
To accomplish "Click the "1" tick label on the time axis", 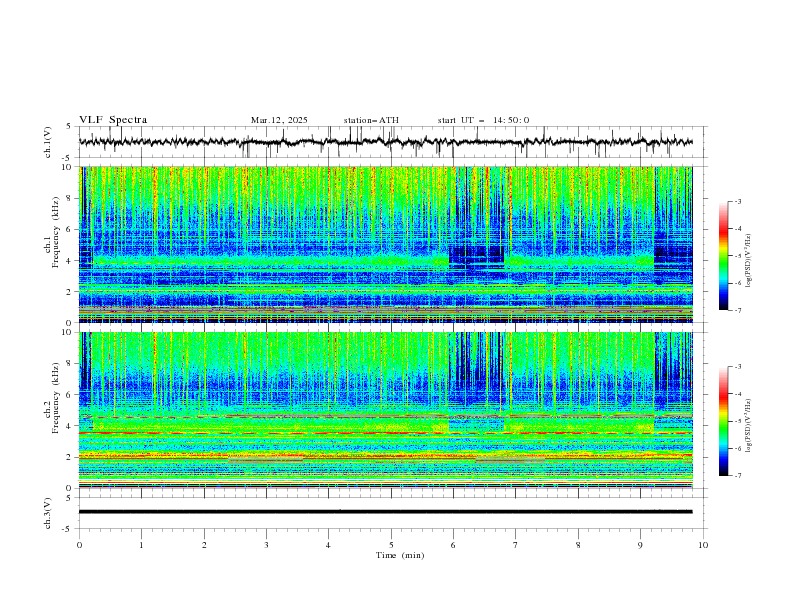I will pos(141,545).
